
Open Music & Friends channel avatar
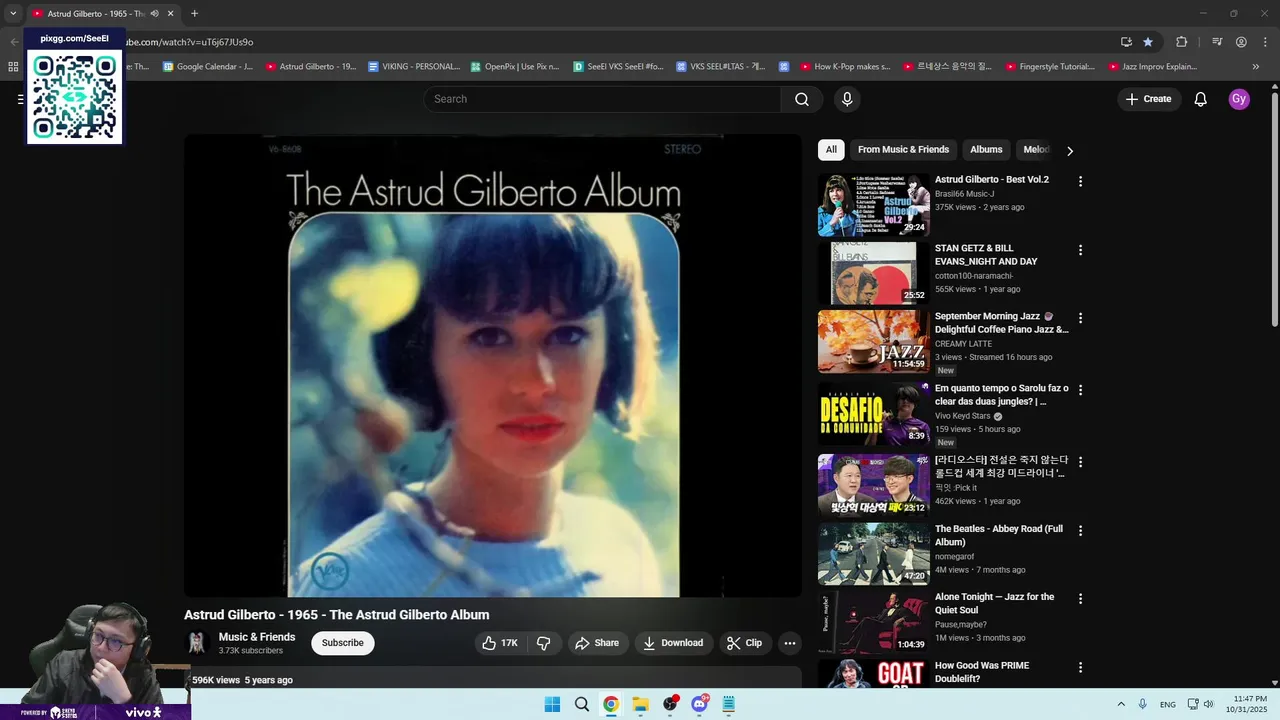coord(197,643)
